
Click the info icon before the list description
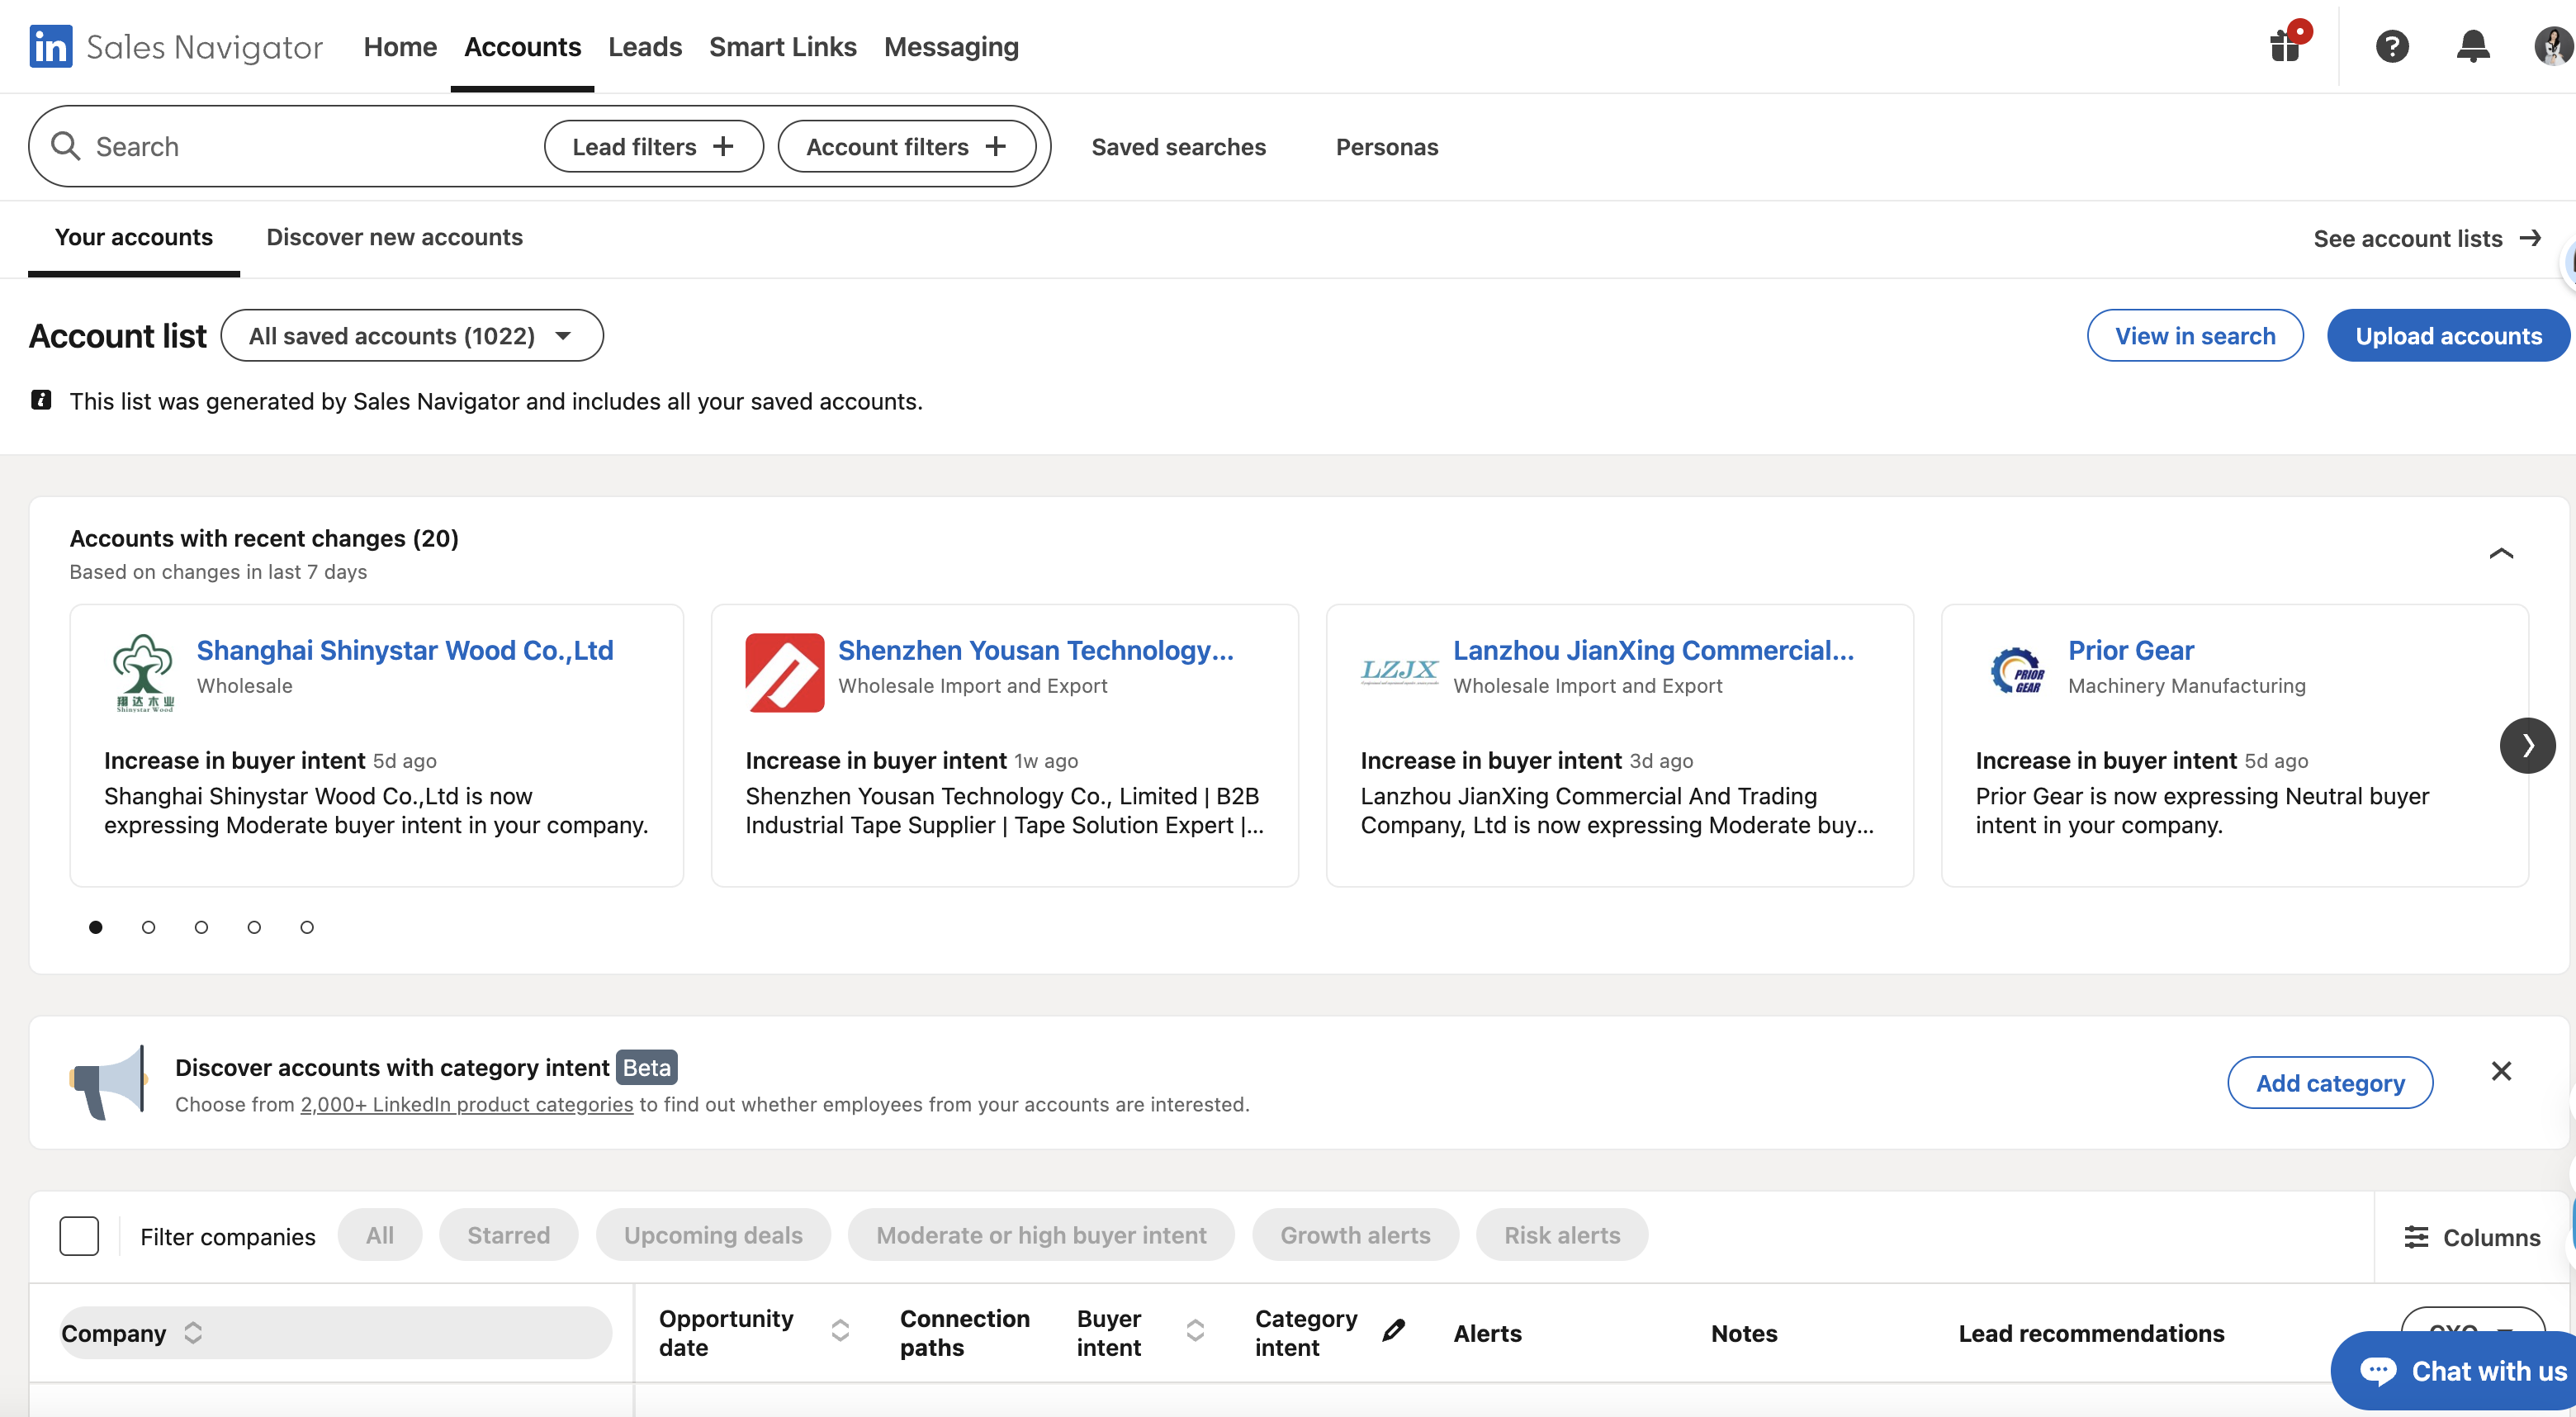coord(41,400)
